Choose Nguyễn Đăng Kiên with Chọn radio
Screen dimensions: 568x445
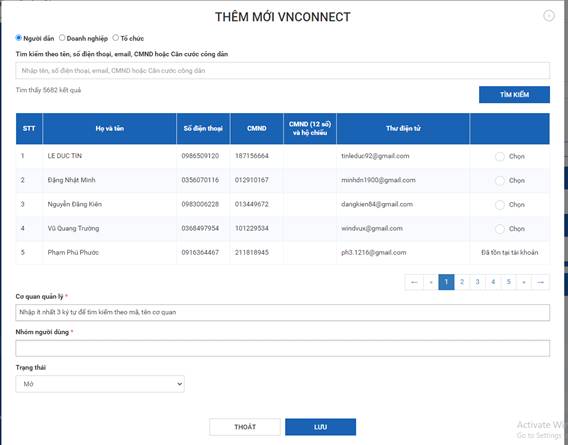[x=500, y=205]
